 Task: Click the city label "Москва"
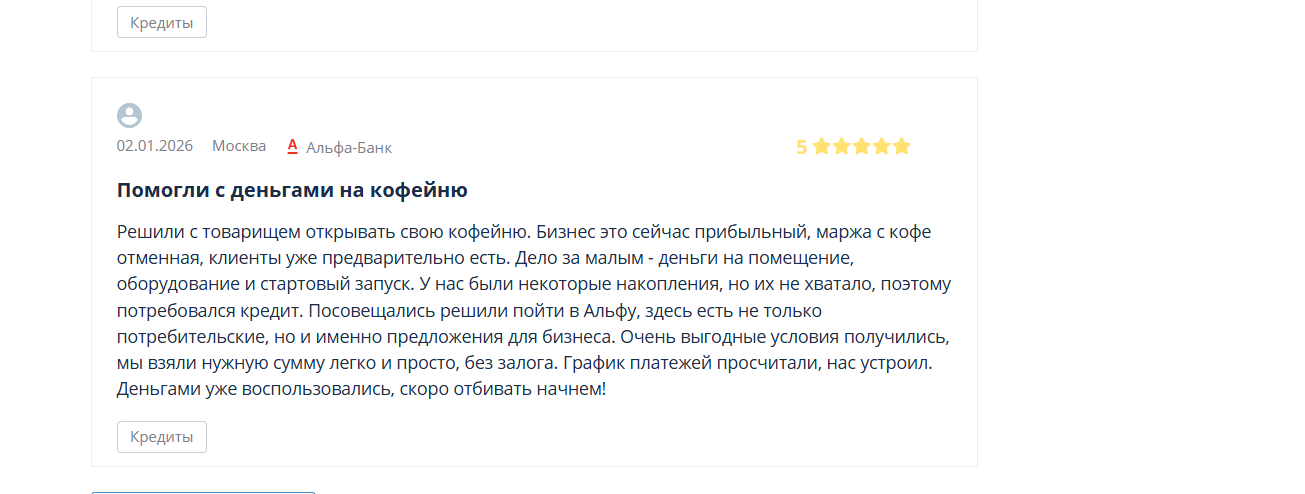pyautogui.click(x=239, y=146)
